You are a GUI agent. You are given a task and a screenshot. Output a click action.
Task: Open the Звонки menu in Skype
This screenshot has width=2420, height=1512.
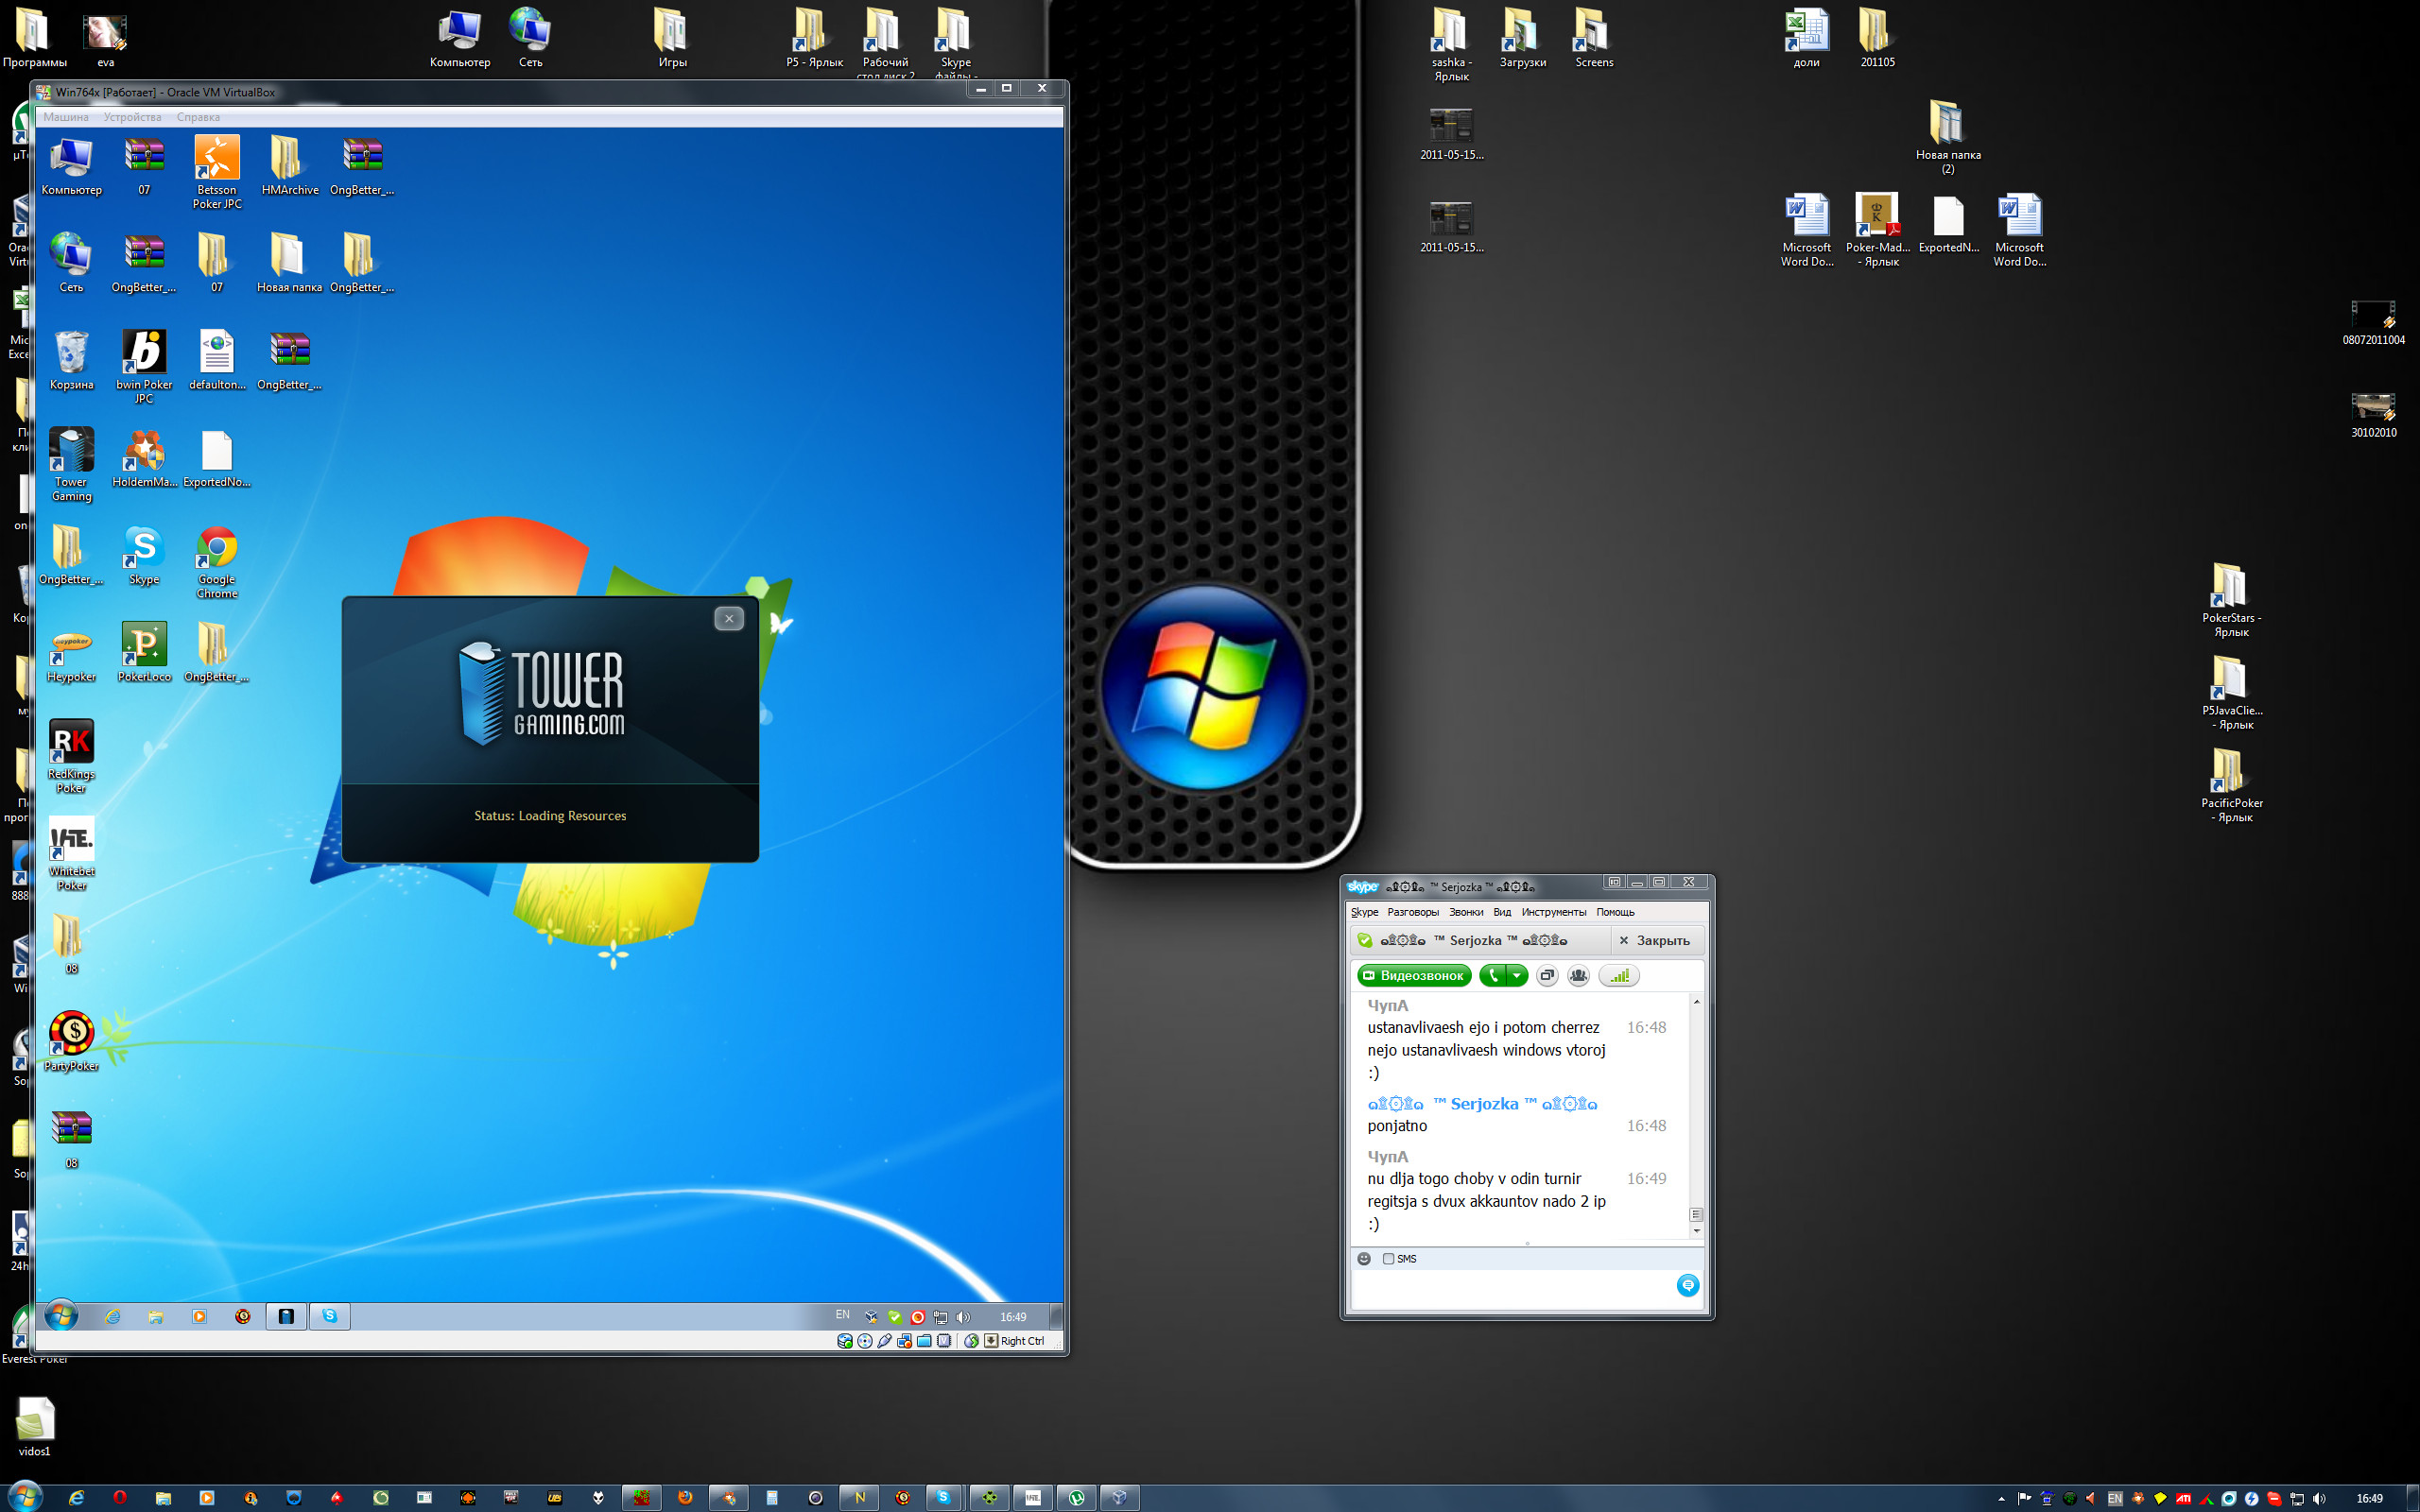pyautogui.click(x=1466, y=912)
